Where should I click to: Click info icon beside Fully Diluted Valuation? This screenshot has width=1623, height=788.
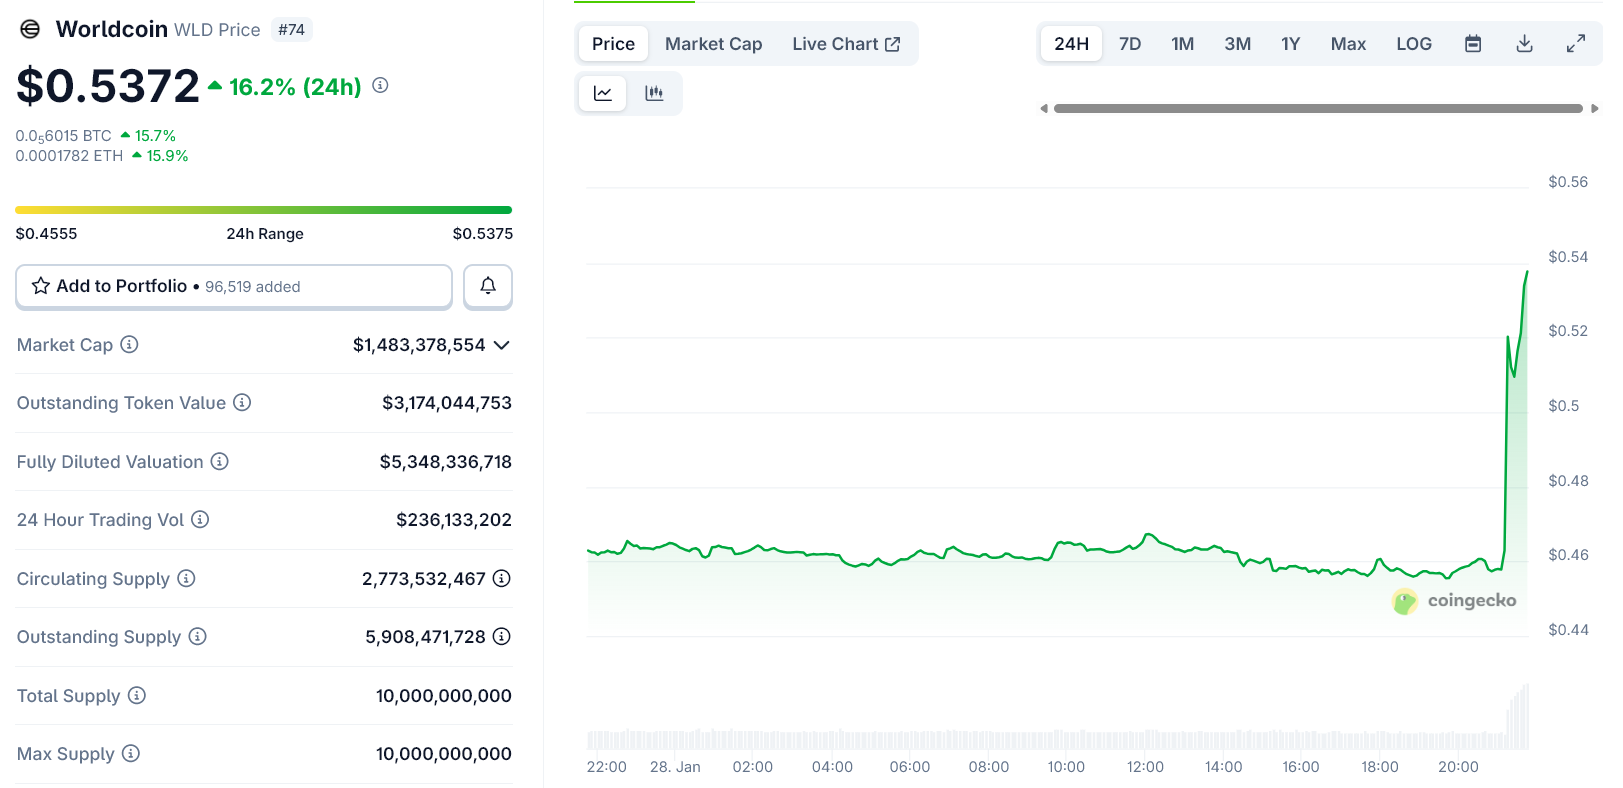(220, 461)
